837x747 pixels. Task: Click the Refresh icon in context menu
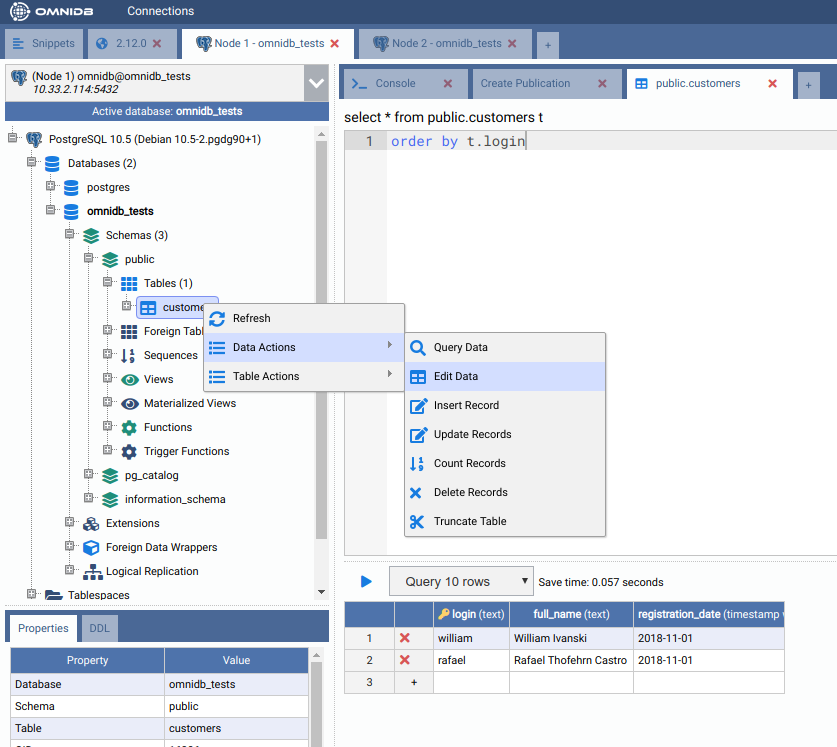tap(217, 318)
